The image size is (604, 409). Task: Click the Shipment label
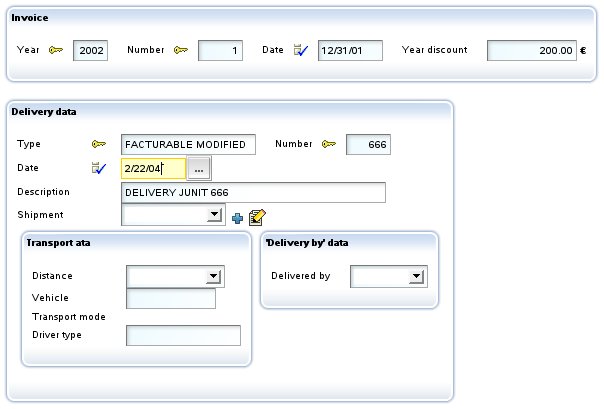pos(40,215)
